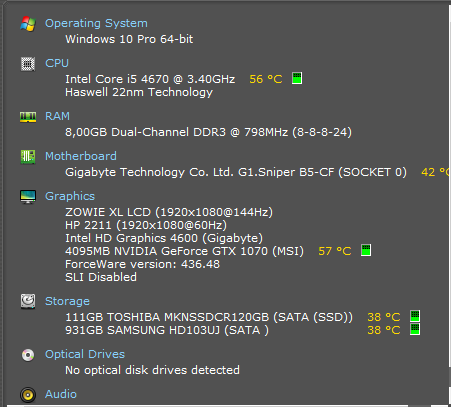
Task: Open the CPU section heading
Action: coord(57,63)
